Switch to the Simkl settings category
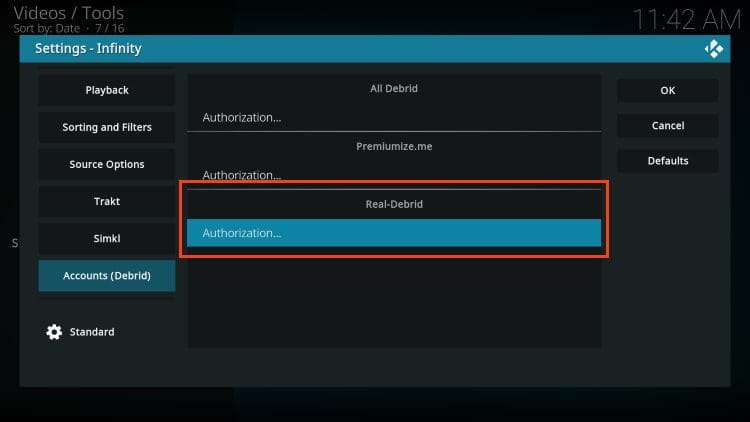Screen dimensions: 750x422 tap(107, 238)
